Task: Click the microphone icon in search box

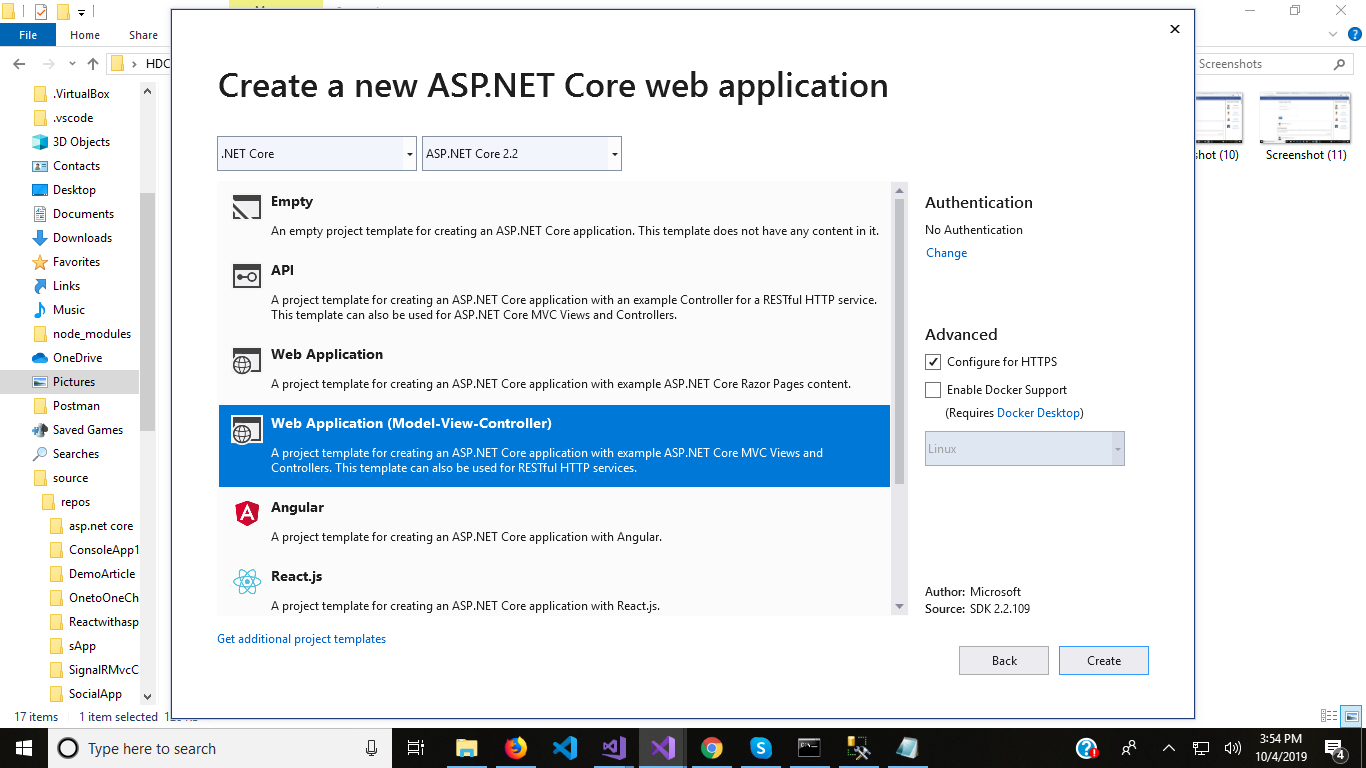Action: tap(371, 748)
